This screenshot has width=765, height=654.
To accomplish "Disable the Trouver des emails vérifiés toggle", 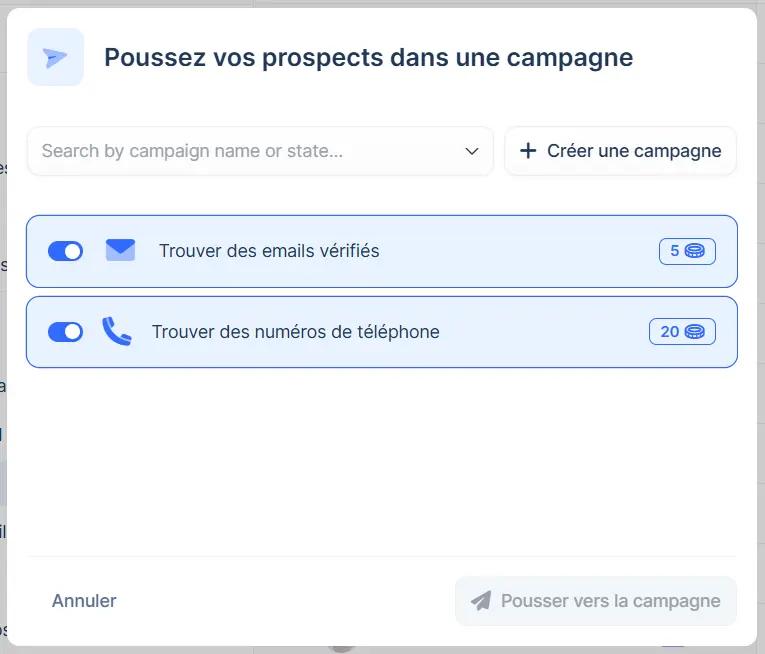I will 66,251.
